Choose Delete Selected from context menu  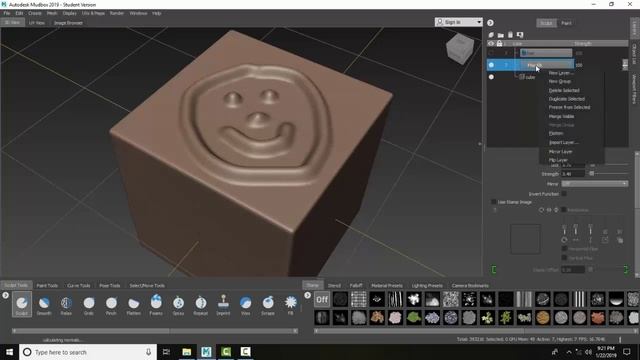(564, 90)
